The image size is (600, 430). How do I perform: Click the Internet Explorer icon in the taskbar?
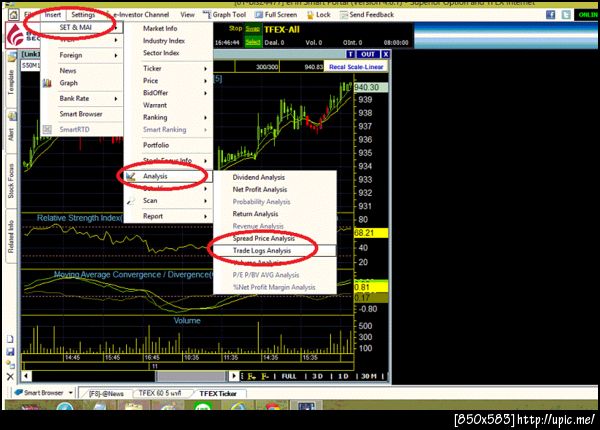238,407
